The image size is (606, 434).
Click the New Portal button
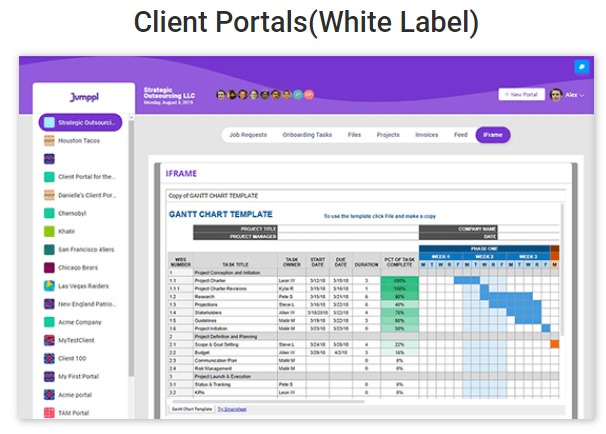click(521, 94)
